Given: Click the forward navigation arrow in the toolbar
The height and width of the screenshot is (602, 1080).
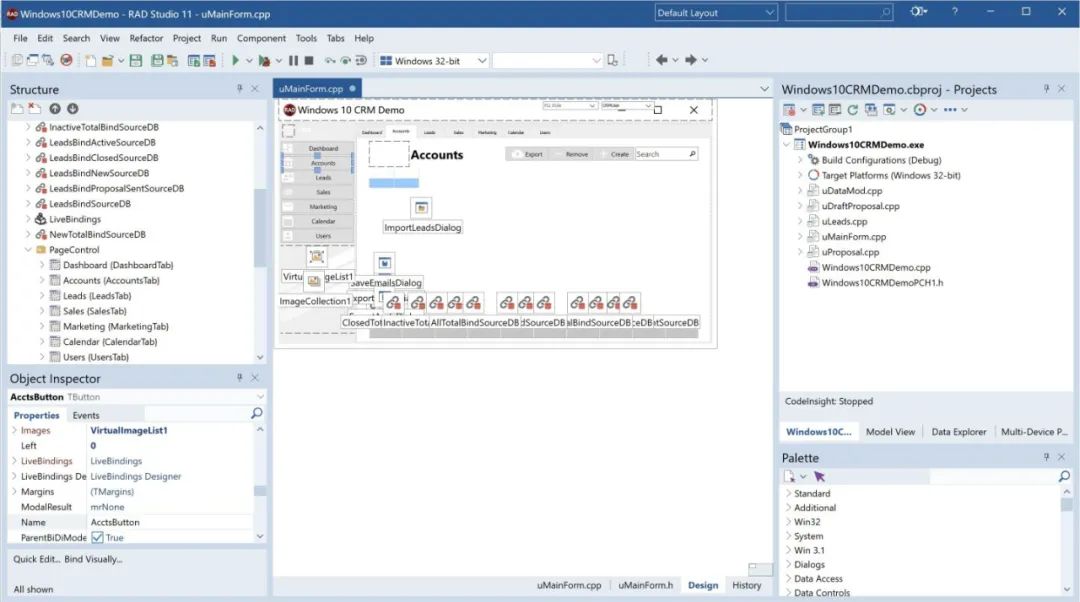Looking at the screenshot, I should (691, 60).
